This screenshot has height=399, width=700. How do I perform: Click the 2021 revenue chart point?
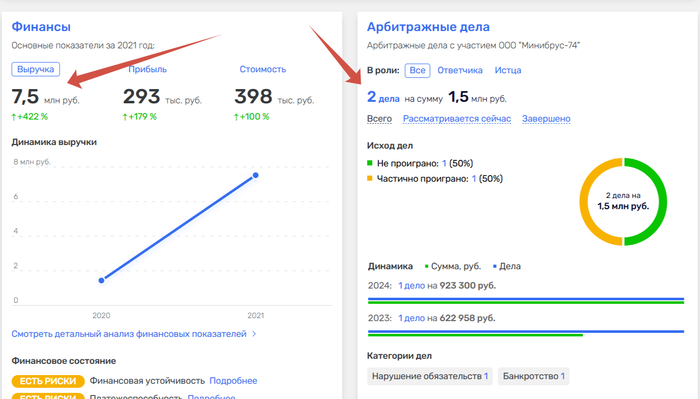(x=255, y=175)
